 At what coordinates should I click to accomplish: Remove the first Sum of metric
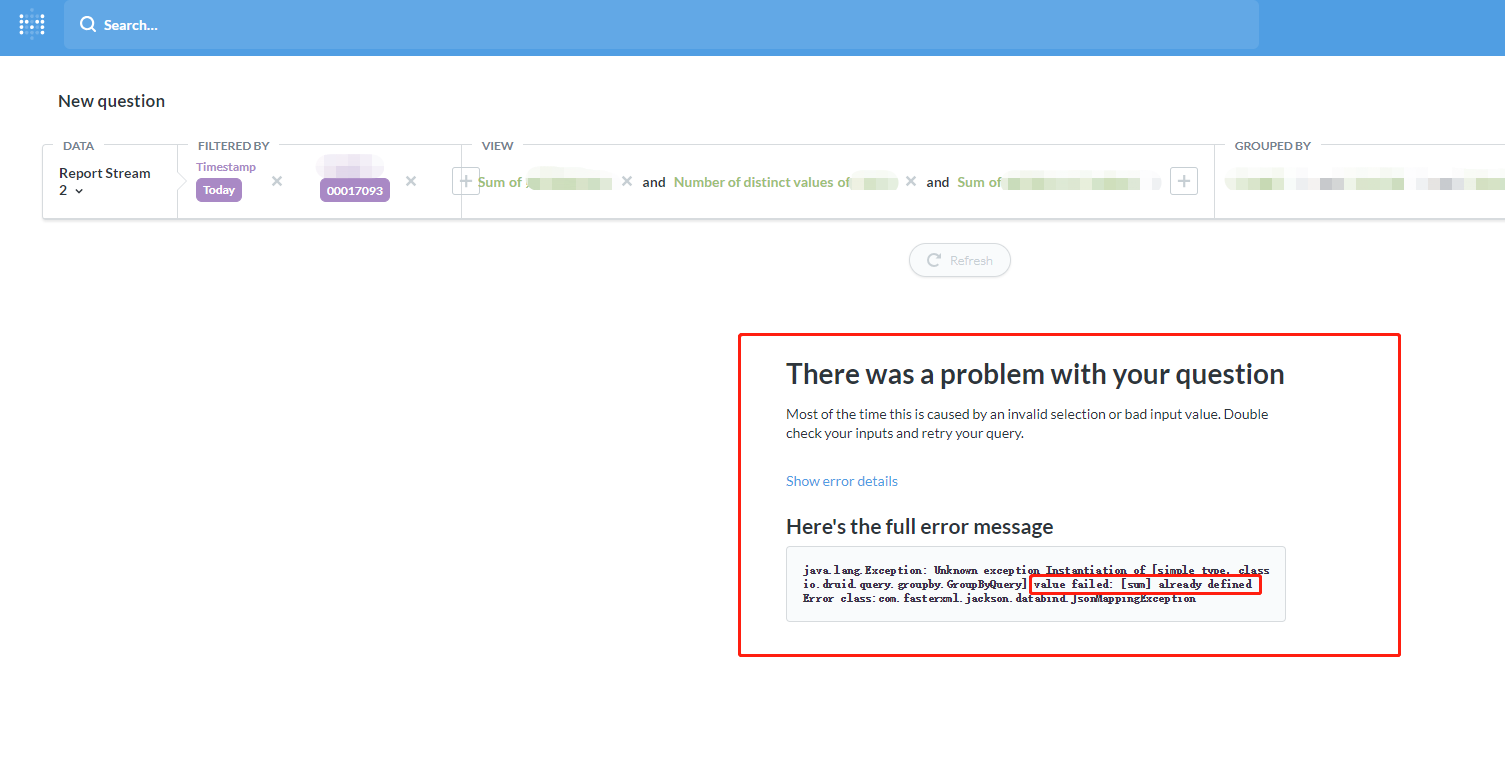[627, 181]
